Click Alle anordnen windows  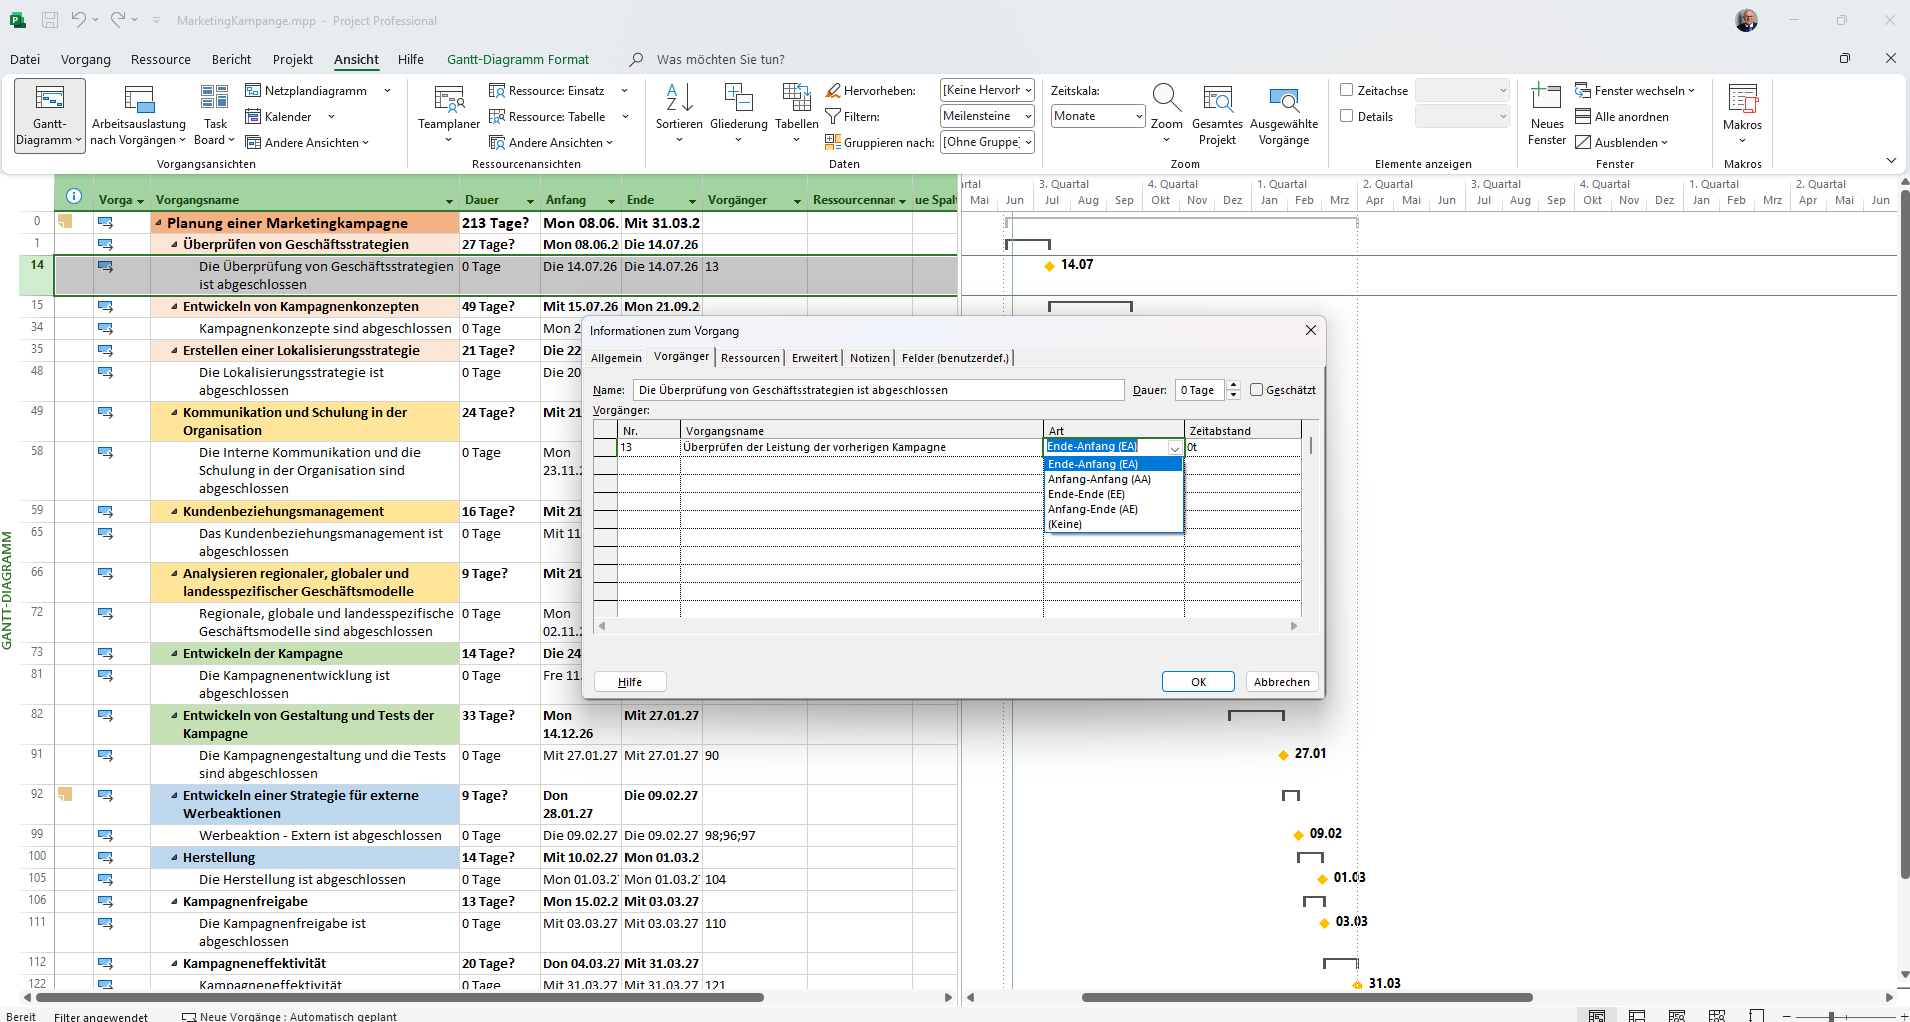[1622, 117]
